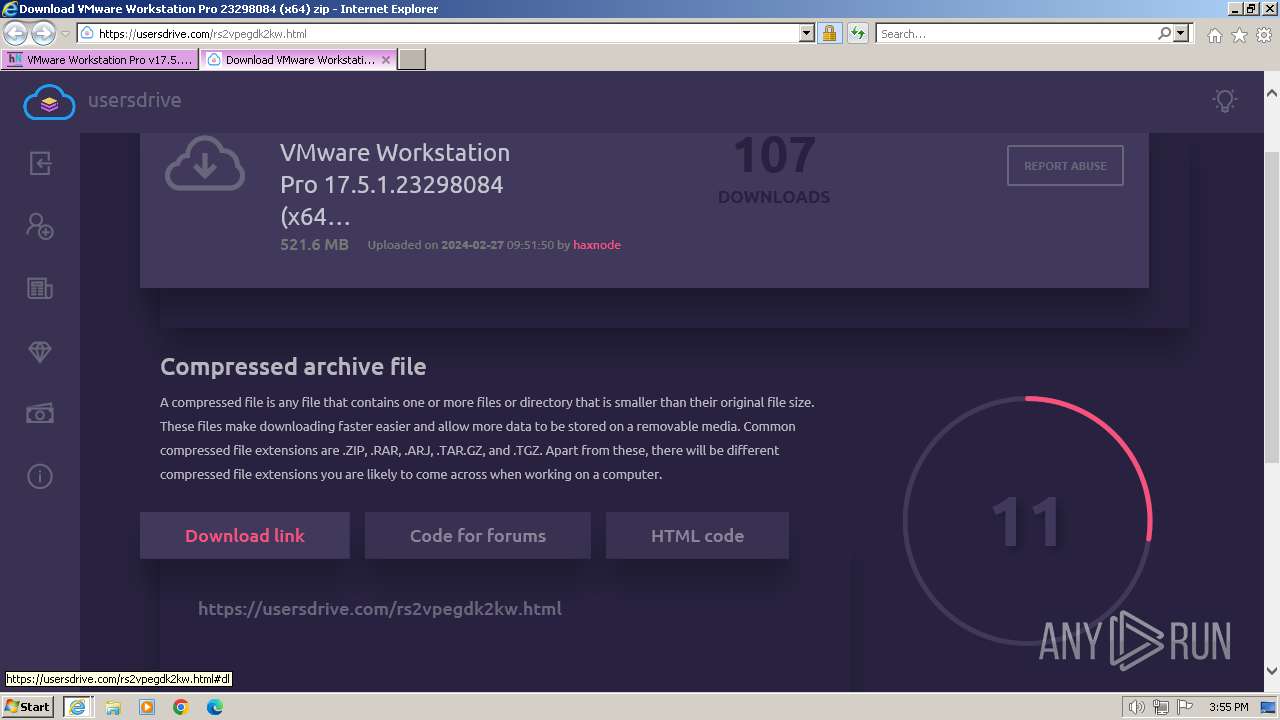Open the diamond premium sidebar icon
This screenshot has height=720, width=1280.
point(40,352)
